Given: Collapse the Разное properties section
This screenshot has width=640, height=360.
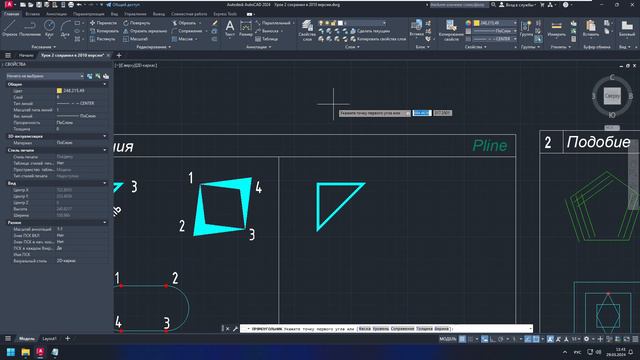Looking at the screenshot, I should (x=105, y=222).
